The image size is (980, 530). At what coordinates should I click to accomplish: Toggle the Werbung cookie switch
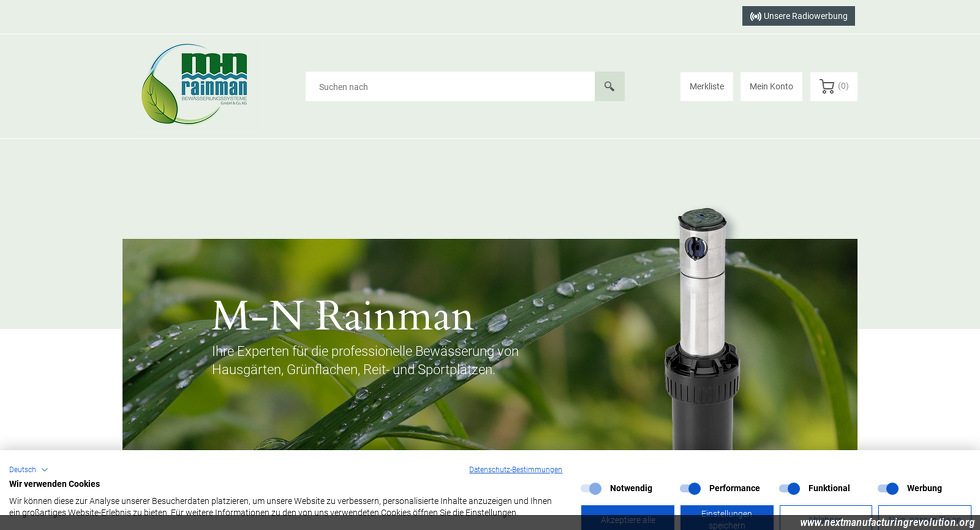point(888,488)
